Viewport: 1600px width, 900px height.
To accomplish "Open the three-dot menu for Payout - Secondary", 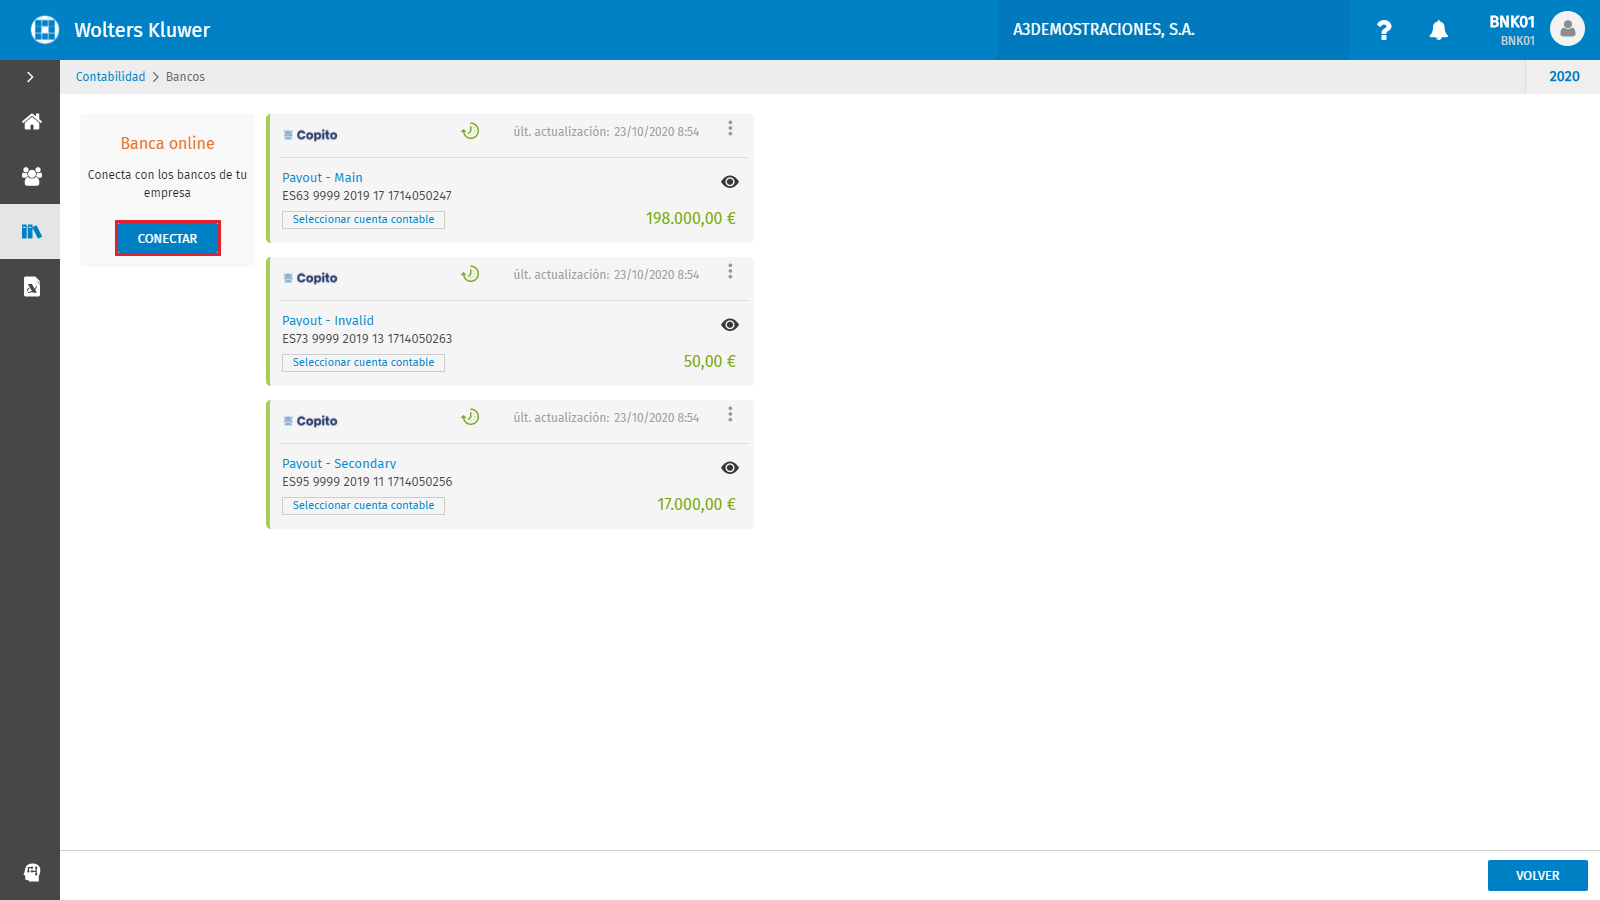I will click(730, 414).
